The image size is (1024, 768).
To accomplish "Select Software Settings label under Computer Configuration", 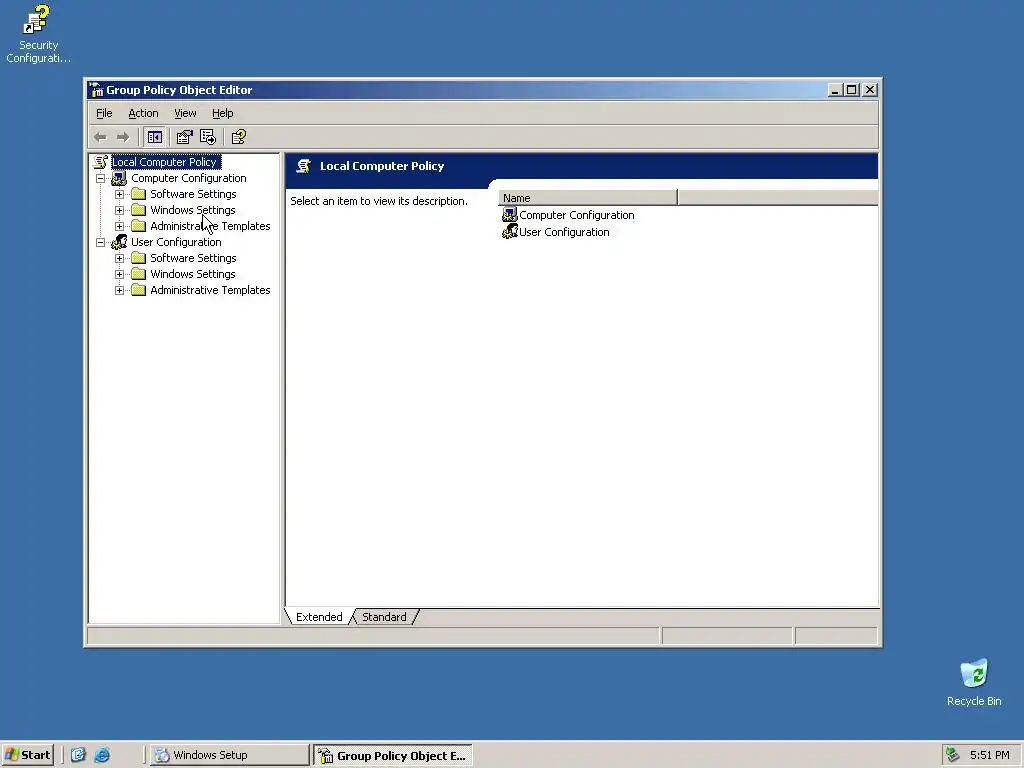I will pyautogui.click(x=193, y=194).
